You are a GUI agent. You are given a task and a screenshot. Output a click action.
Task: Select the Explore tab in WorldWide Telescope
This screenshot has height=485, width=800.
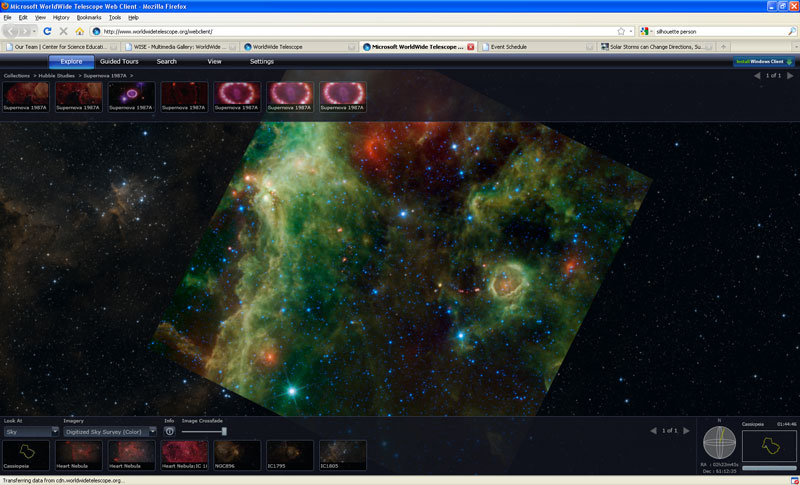(x=71, y=62)
